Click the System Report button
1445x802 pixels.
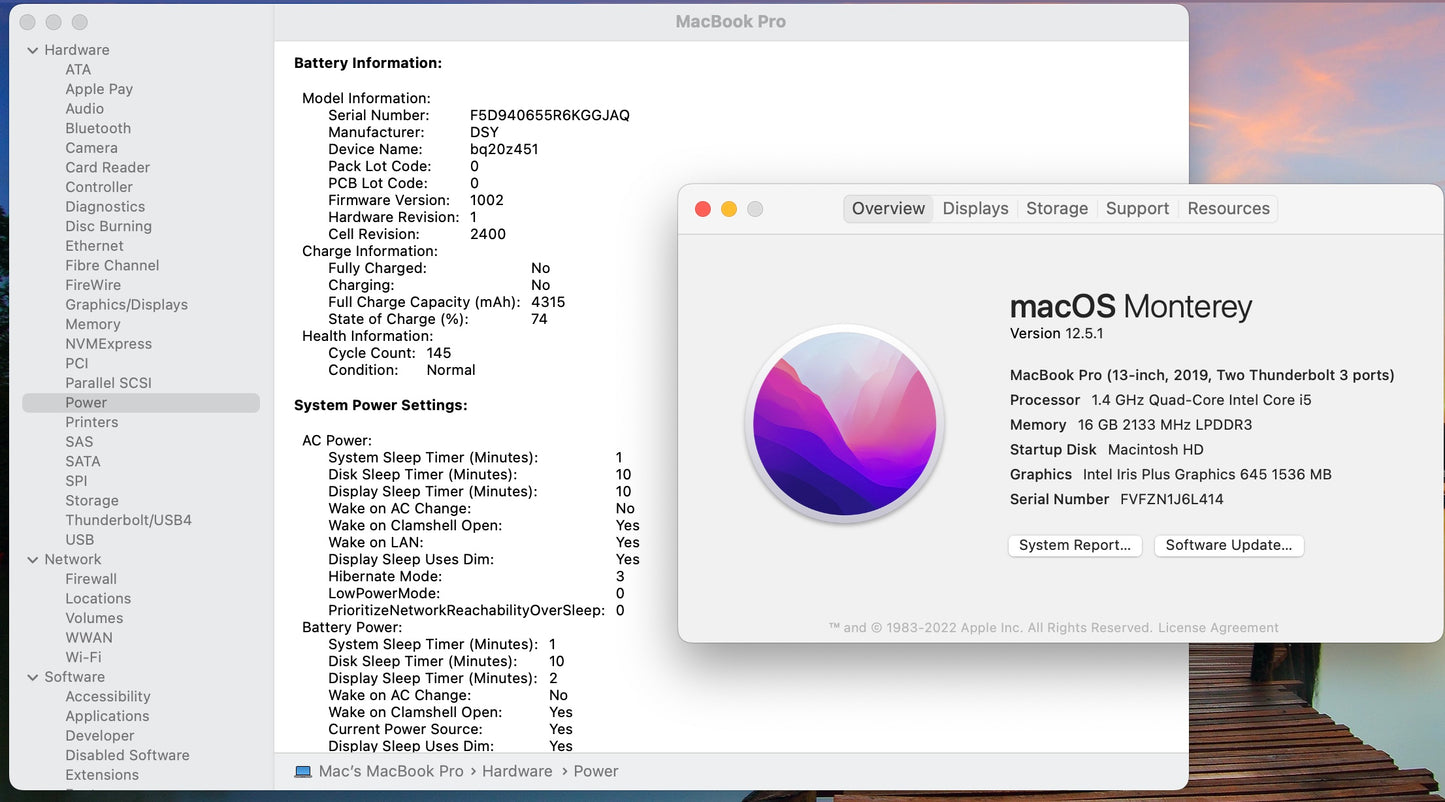[x=1074, y=545]
